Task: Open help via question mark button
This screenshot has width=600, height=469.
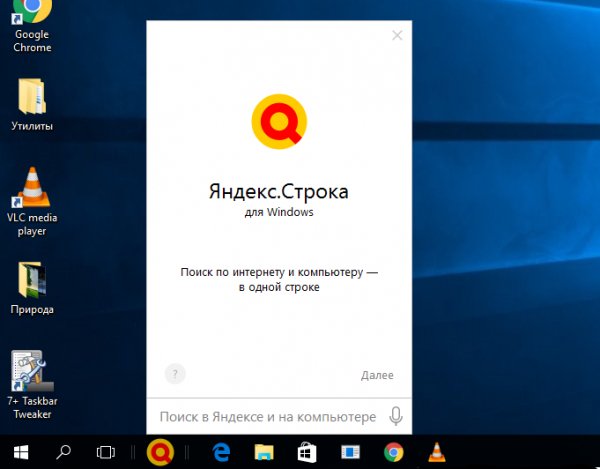Action: coord(175,374)
